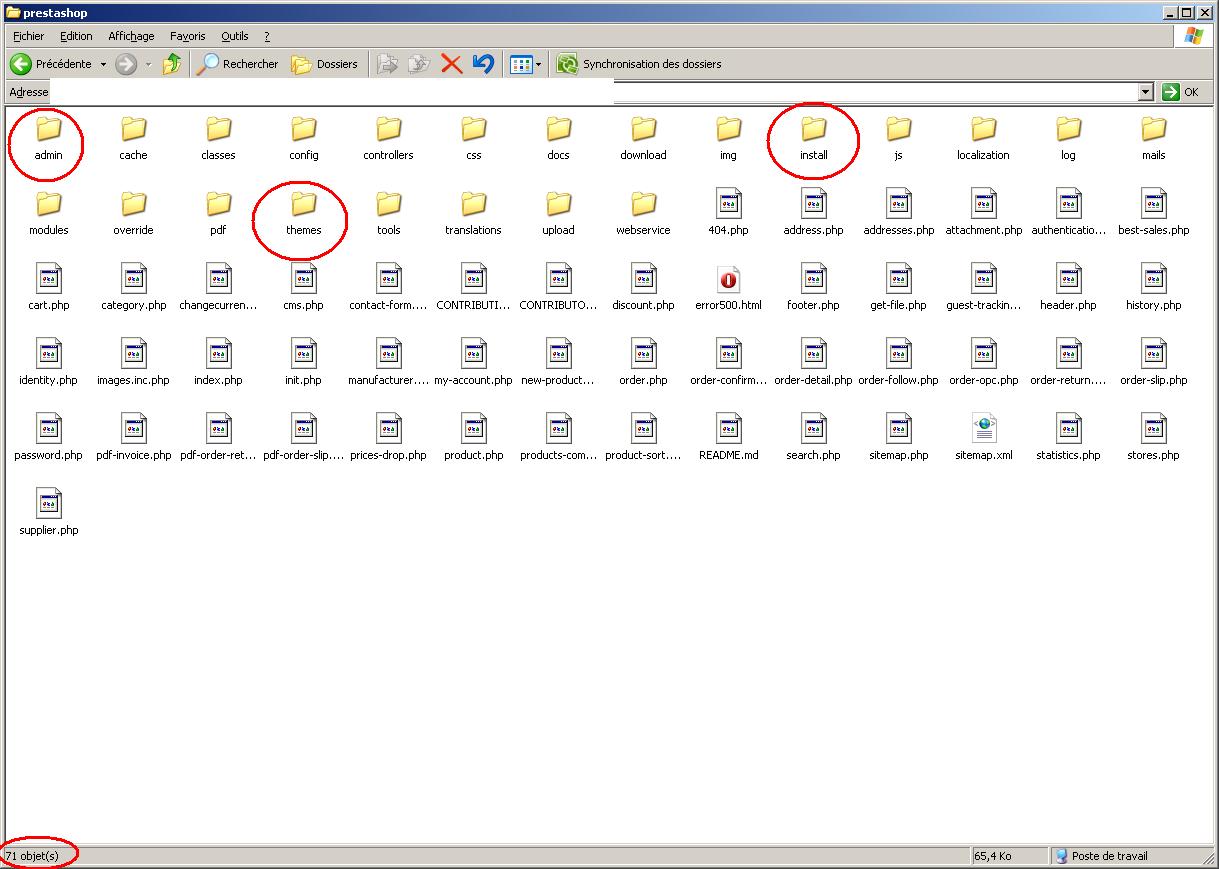Click the forward navigation arrow icon
The height and width of the screenshot is (869, 1219).
point(126,64)
